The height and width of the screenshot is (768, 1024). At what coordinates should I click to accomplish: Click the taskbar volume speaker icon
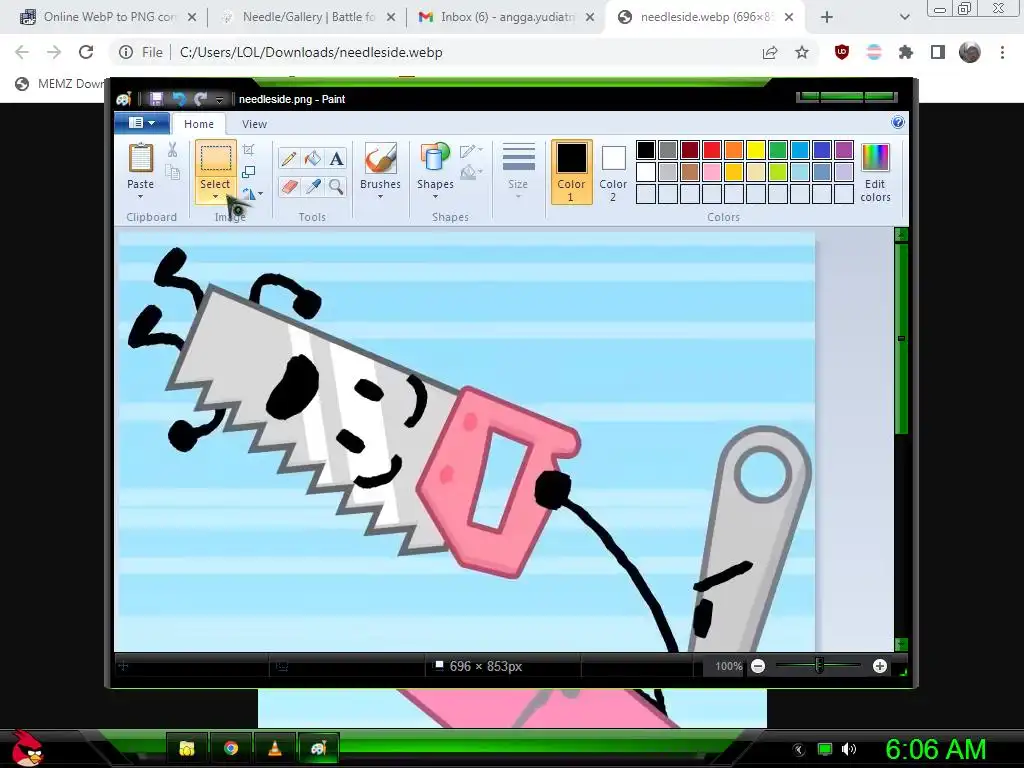(848, 749)
